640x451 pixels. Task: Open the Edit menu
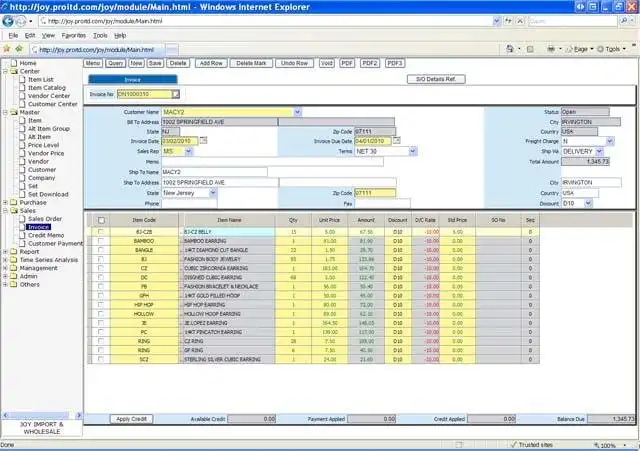coord(30,36)
